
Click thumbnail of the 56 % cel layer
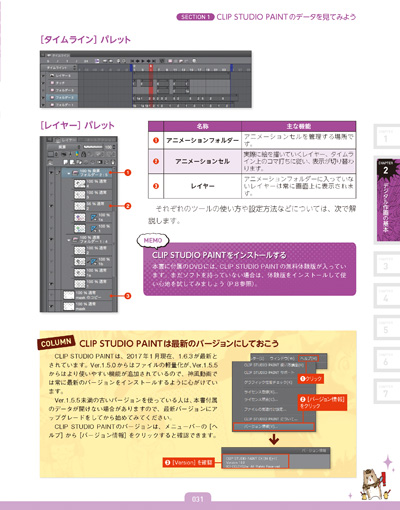point(80,206)
